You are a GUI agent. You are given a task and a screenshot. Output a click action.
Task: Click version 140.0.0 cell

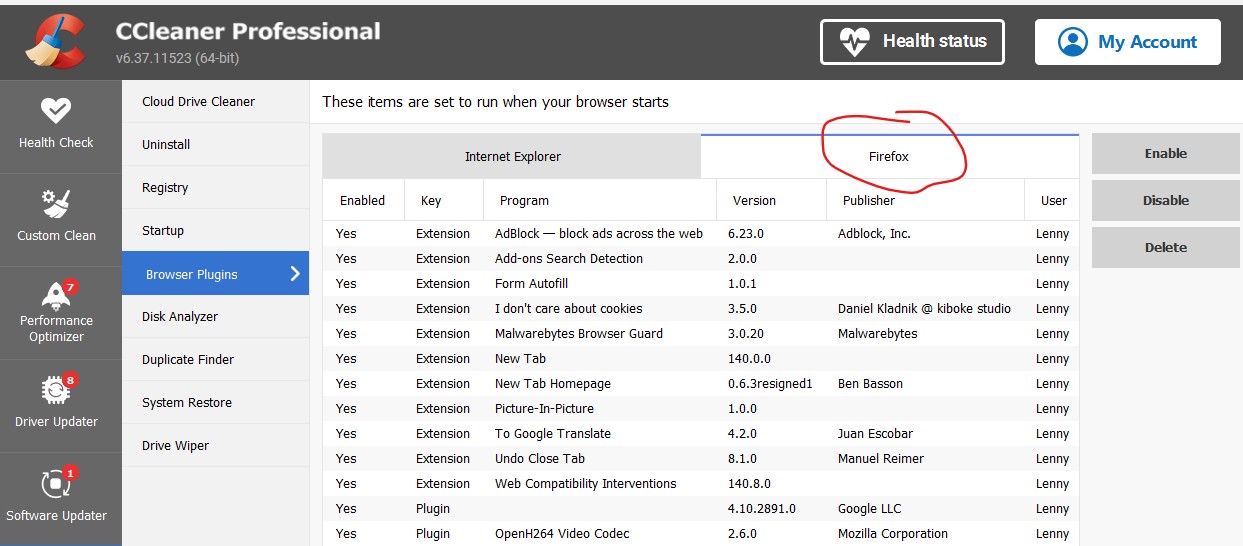point(751,359)
